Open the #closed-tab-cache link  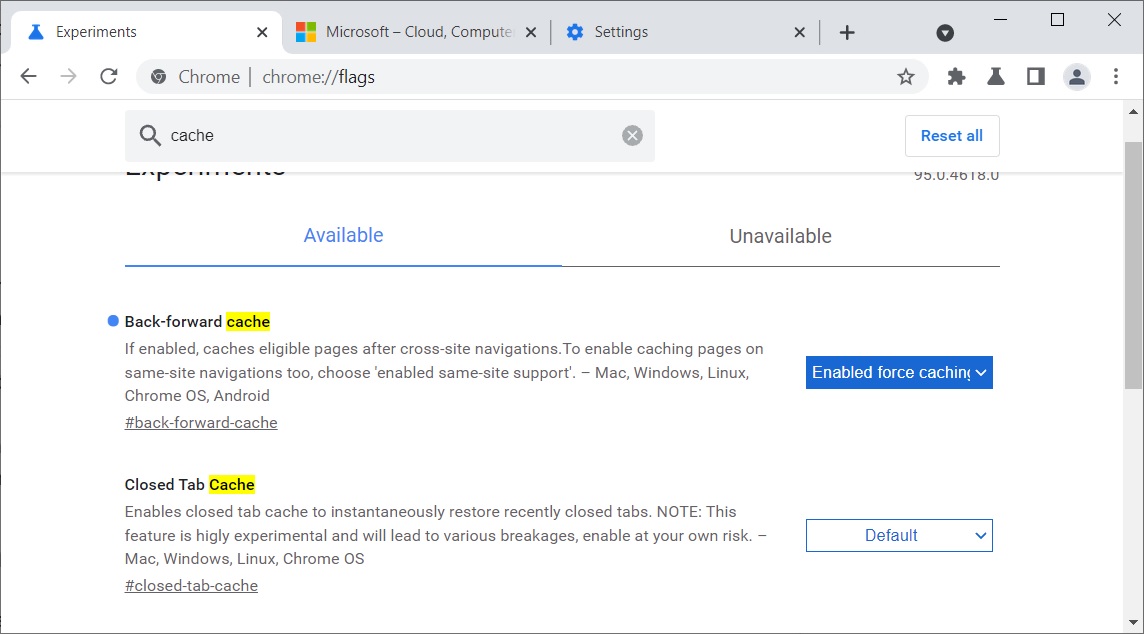(191, 586)
